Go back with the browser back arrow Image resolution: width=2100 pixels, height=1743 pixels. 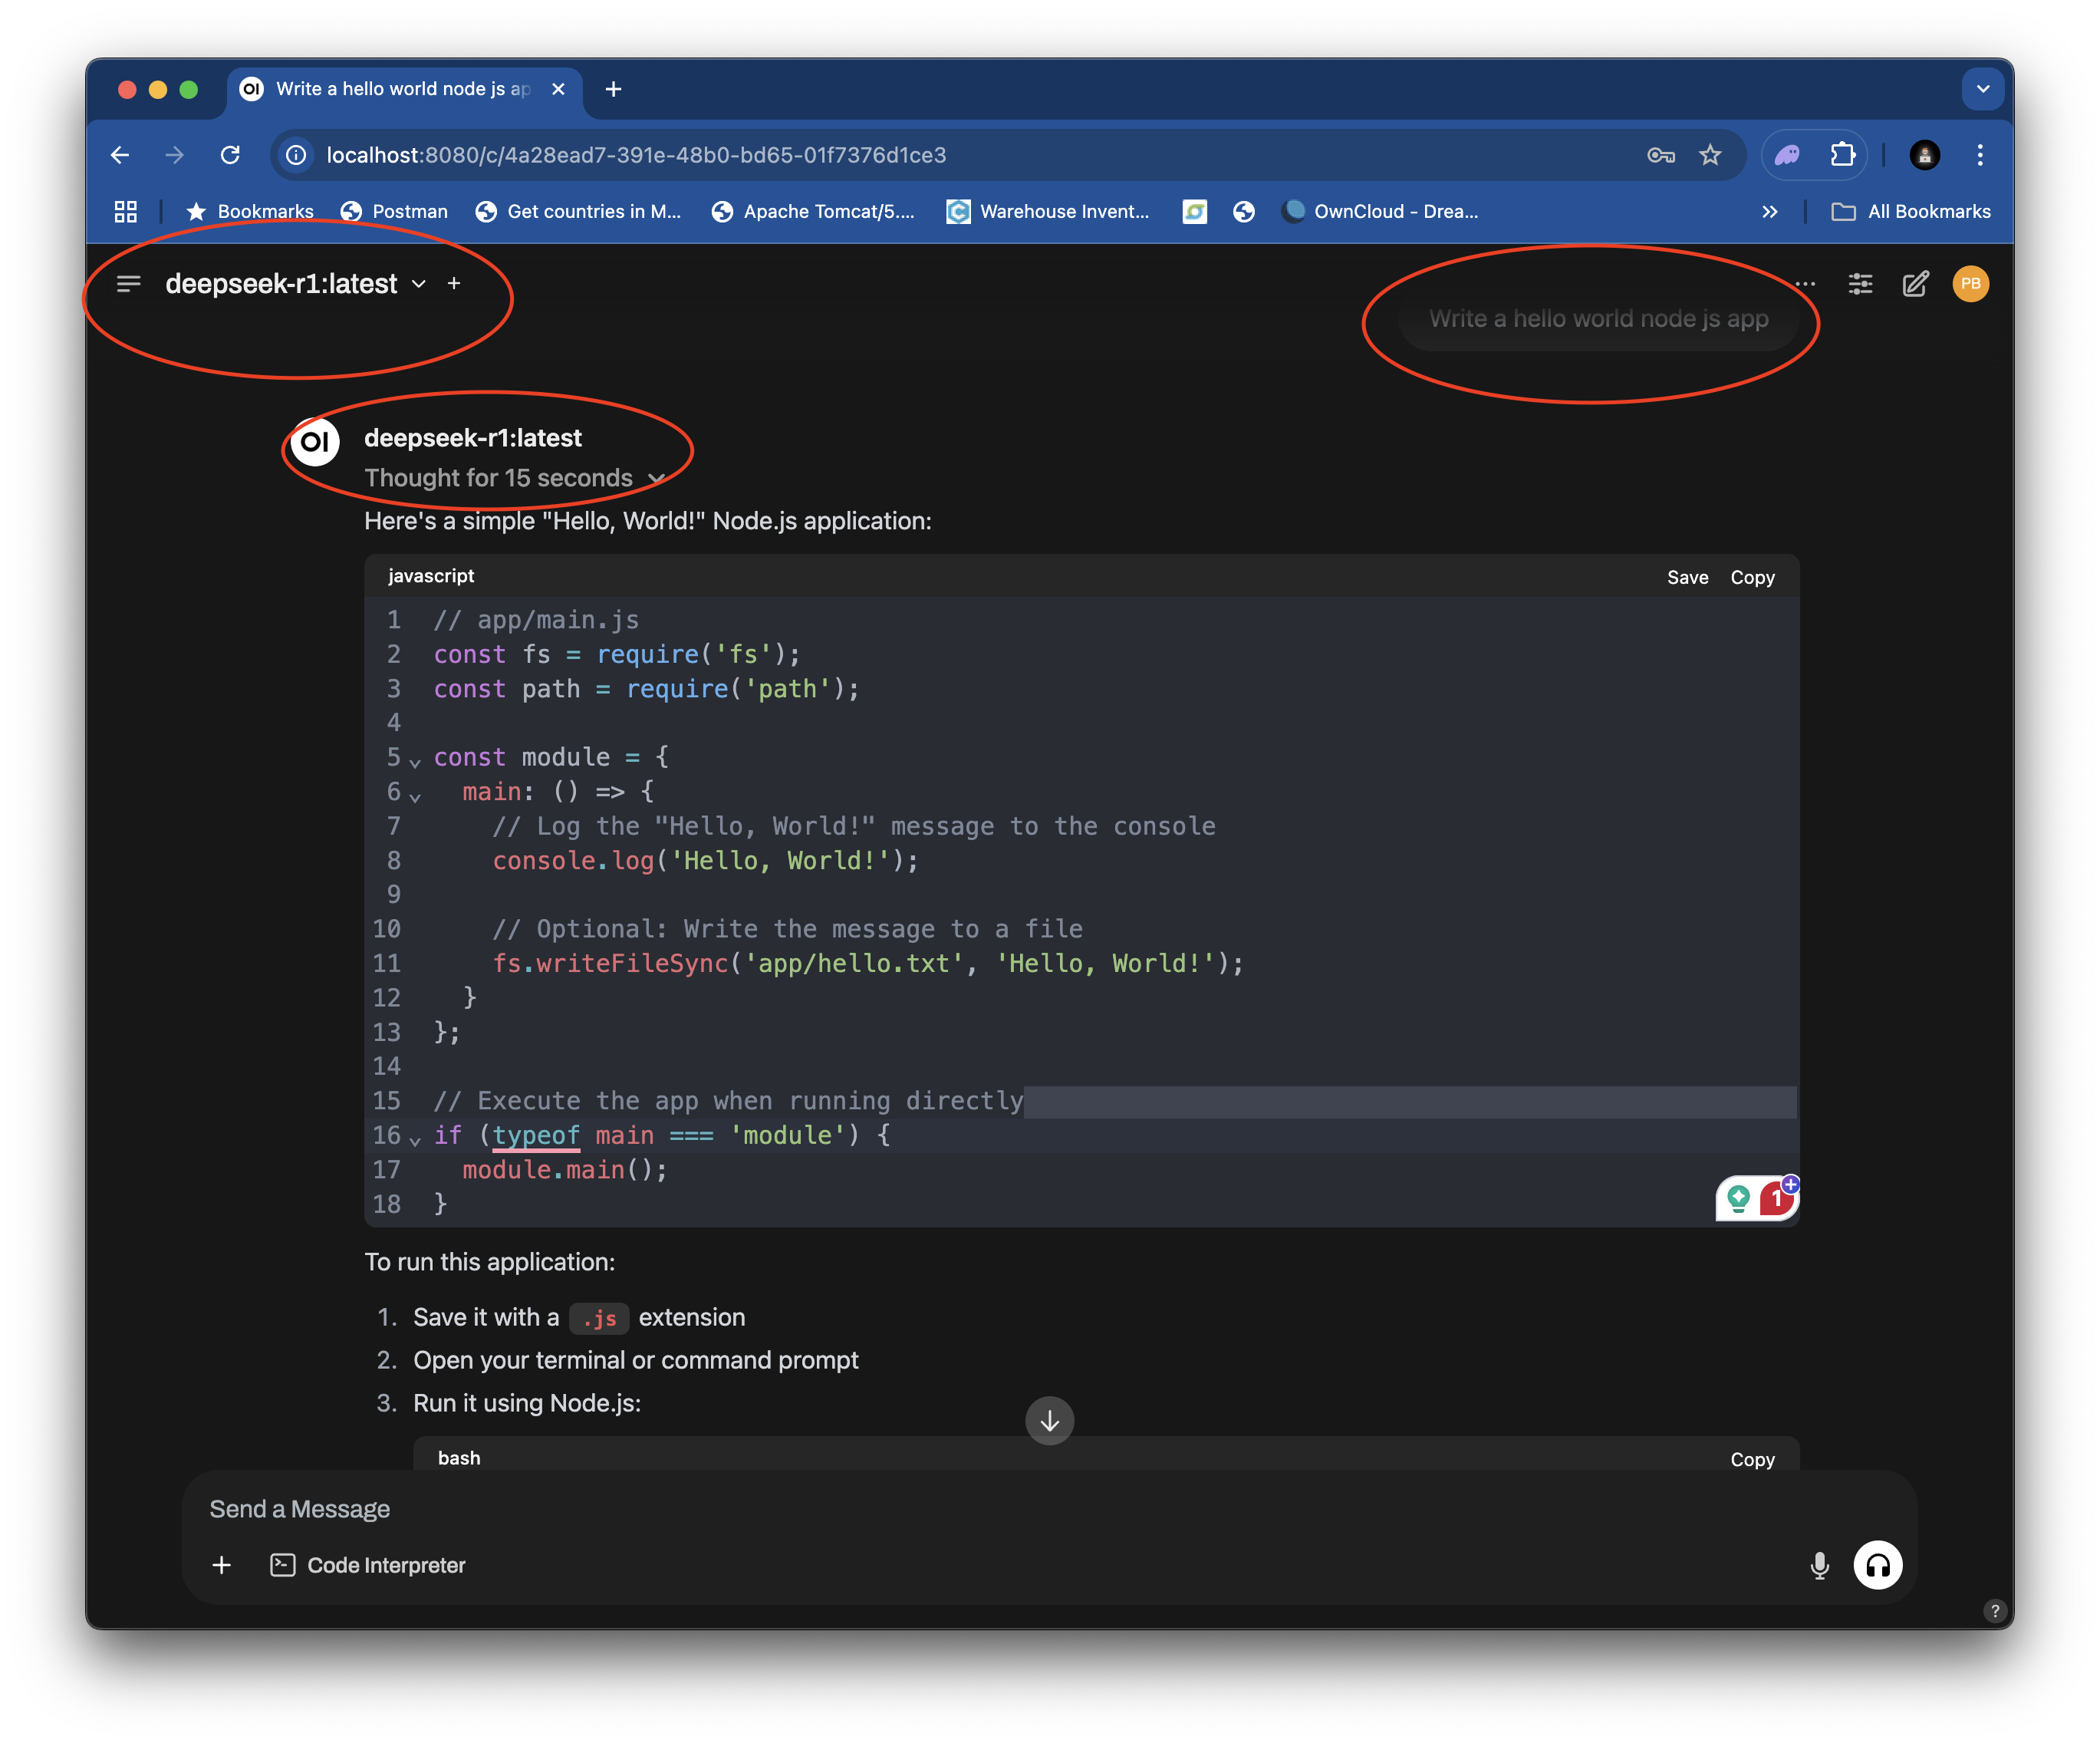[120, 155]
